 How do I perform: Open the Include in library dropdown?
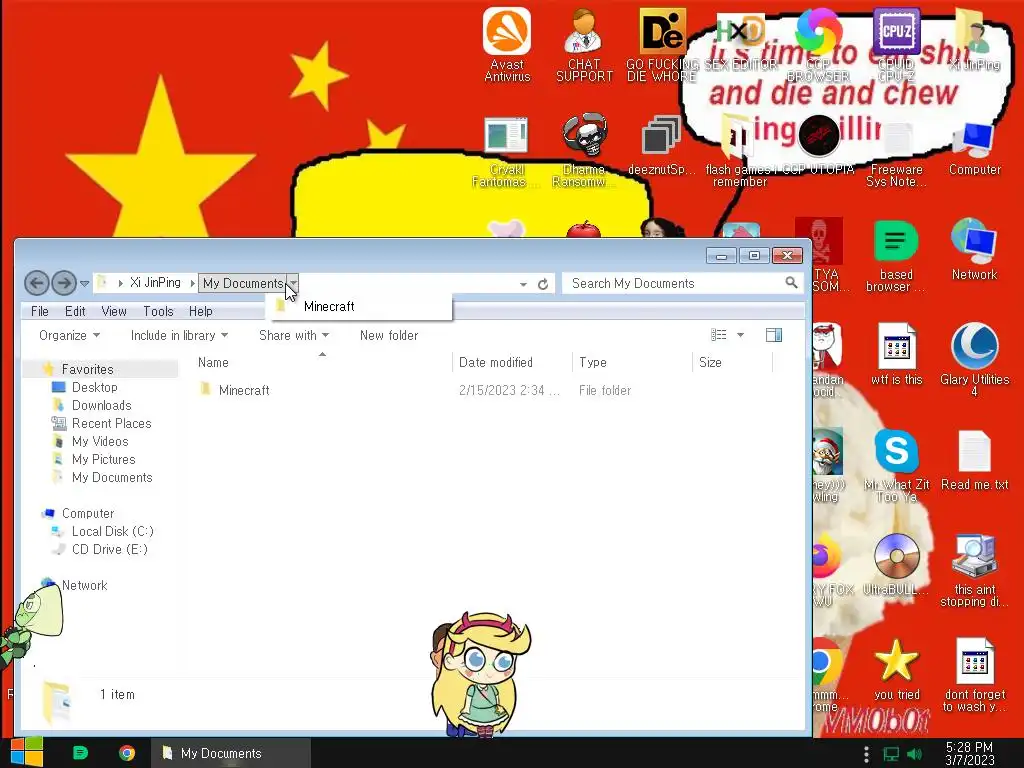tap(179, 335)
